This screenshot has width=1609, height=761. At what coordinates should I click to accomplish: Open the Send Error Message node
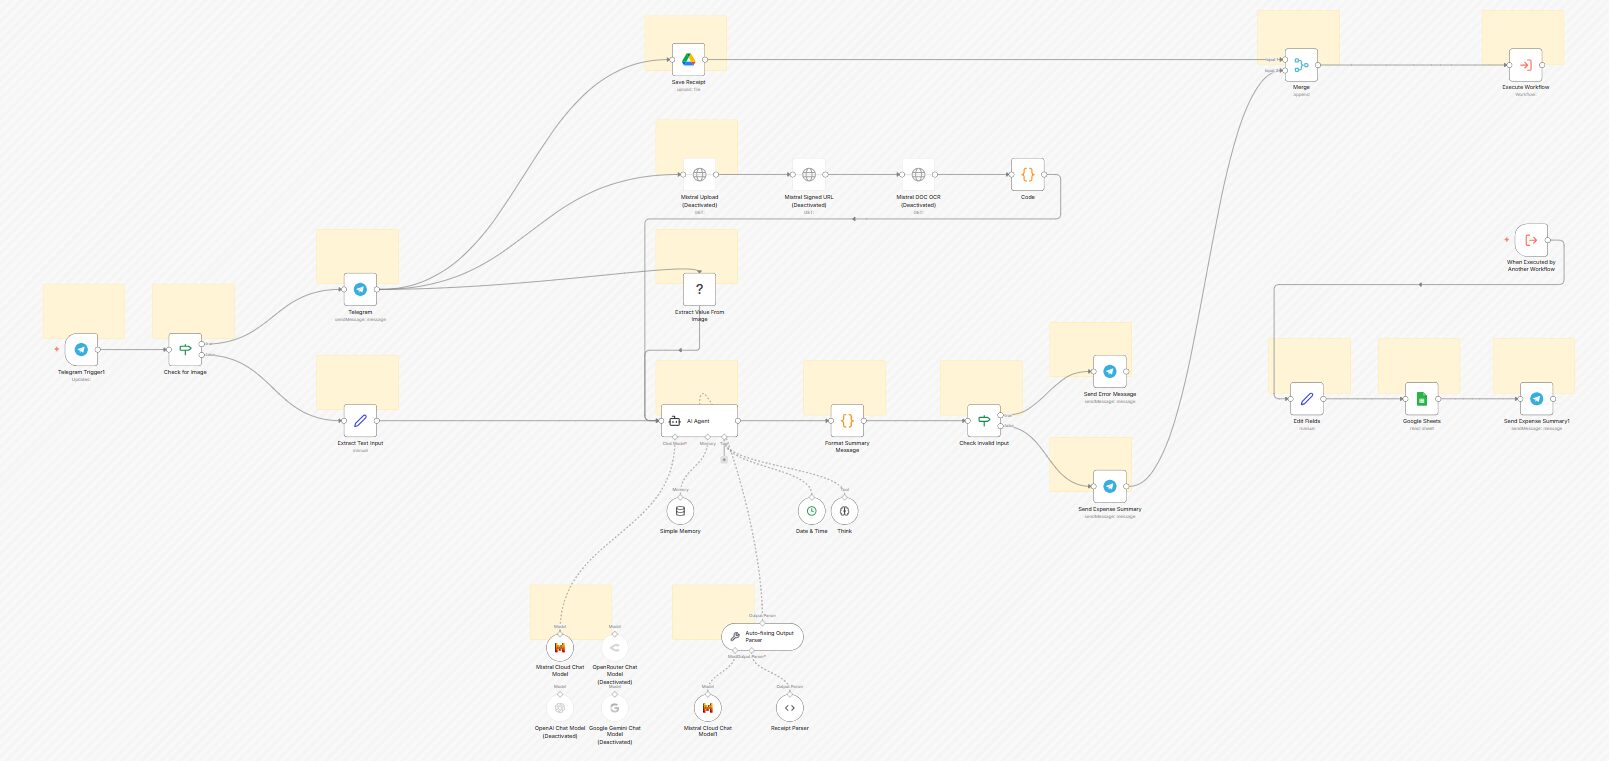[1109, 372]
